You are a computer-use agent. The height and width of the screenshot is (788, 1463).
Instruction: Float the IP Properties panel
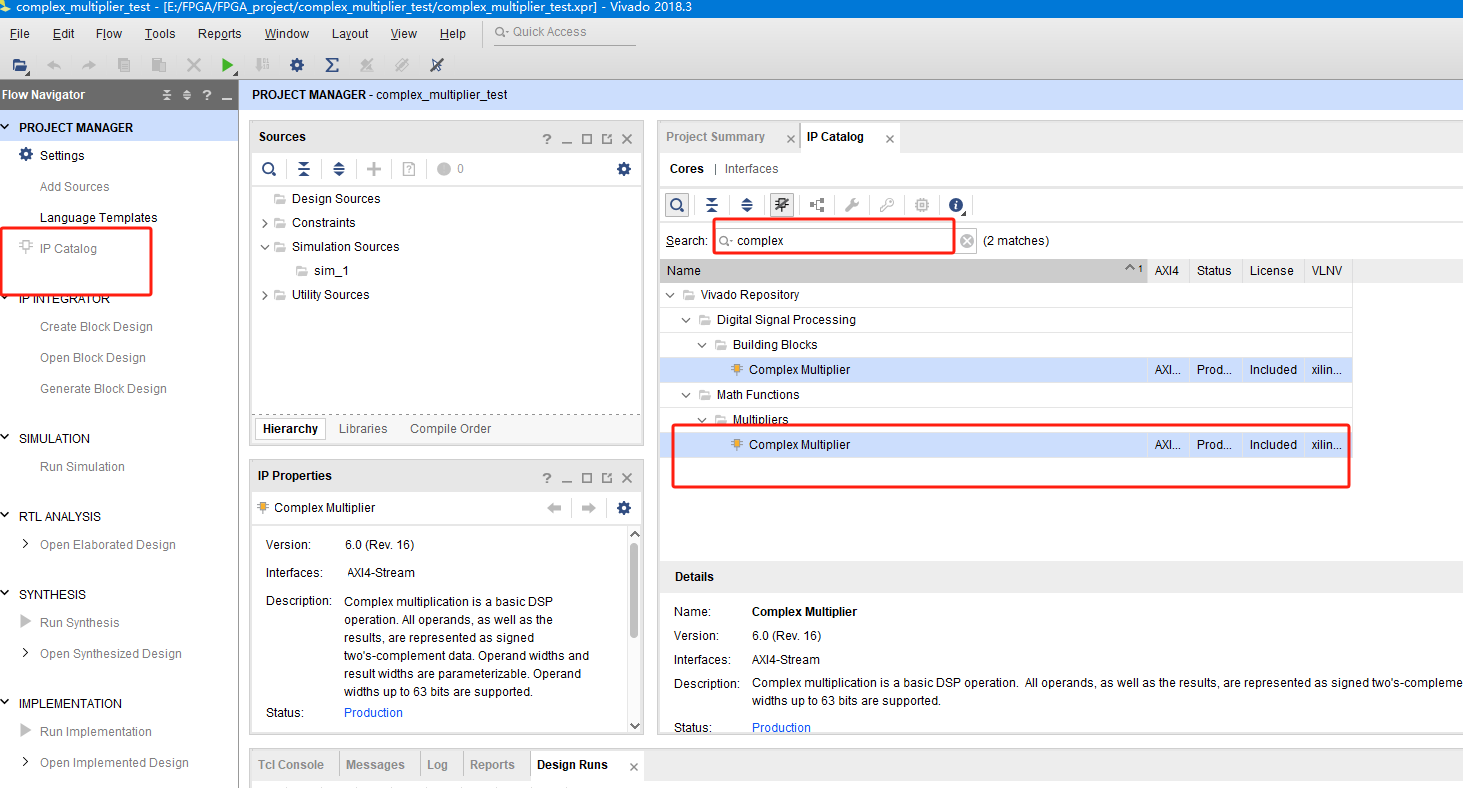click(x=607, y=478)
